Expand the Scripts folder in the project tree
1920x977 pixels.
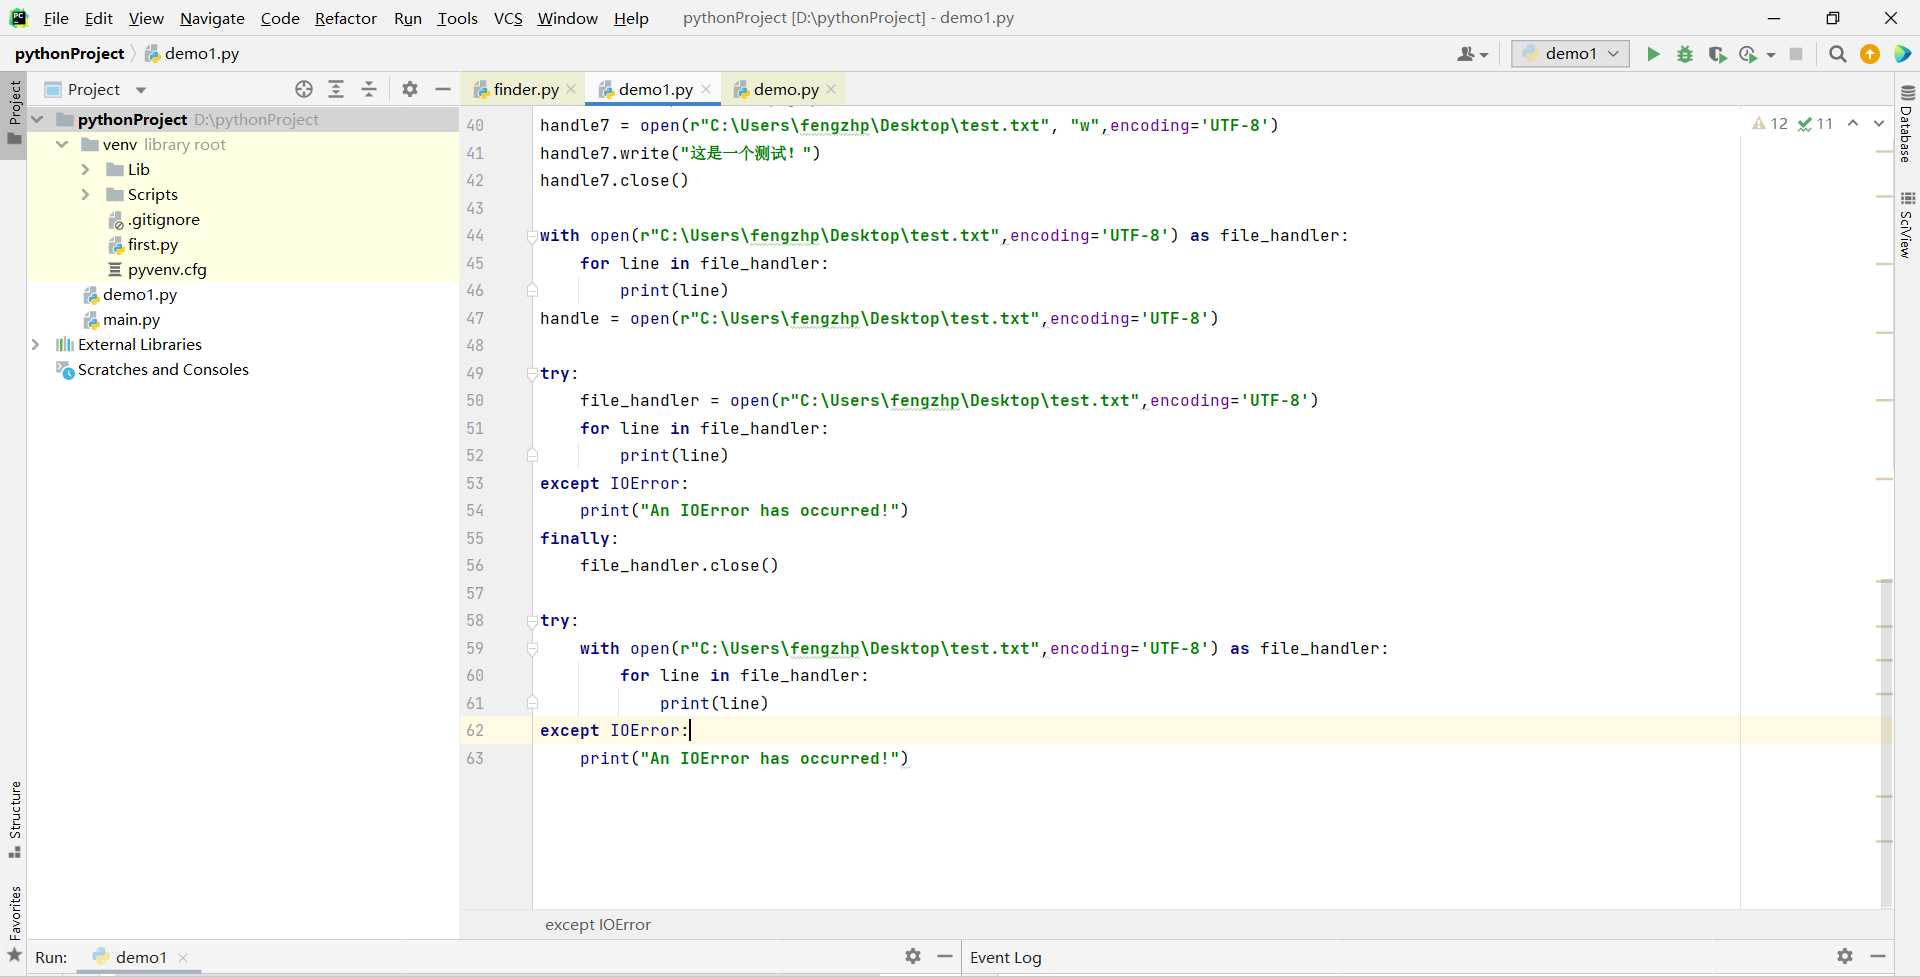[86, 194]
